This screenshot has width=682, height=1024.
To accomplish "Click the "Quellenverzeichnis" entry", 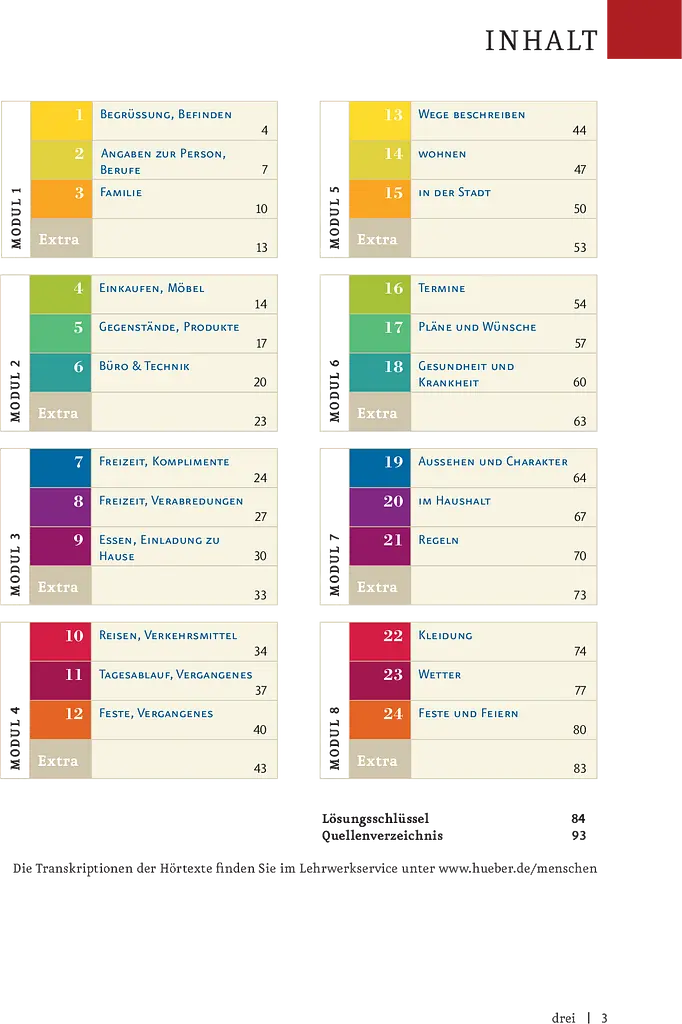I will click(x=382, y=836).
